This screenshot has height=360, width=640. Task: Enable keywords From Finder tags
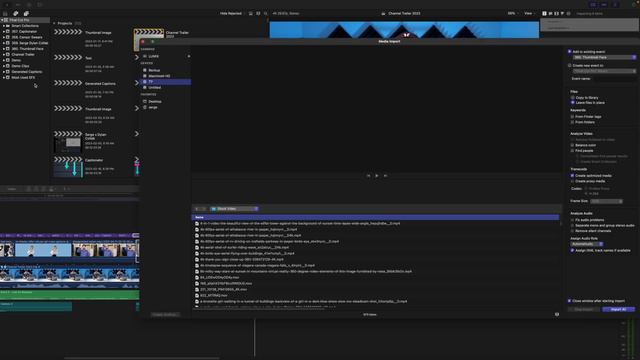click(x=572, y=117)
